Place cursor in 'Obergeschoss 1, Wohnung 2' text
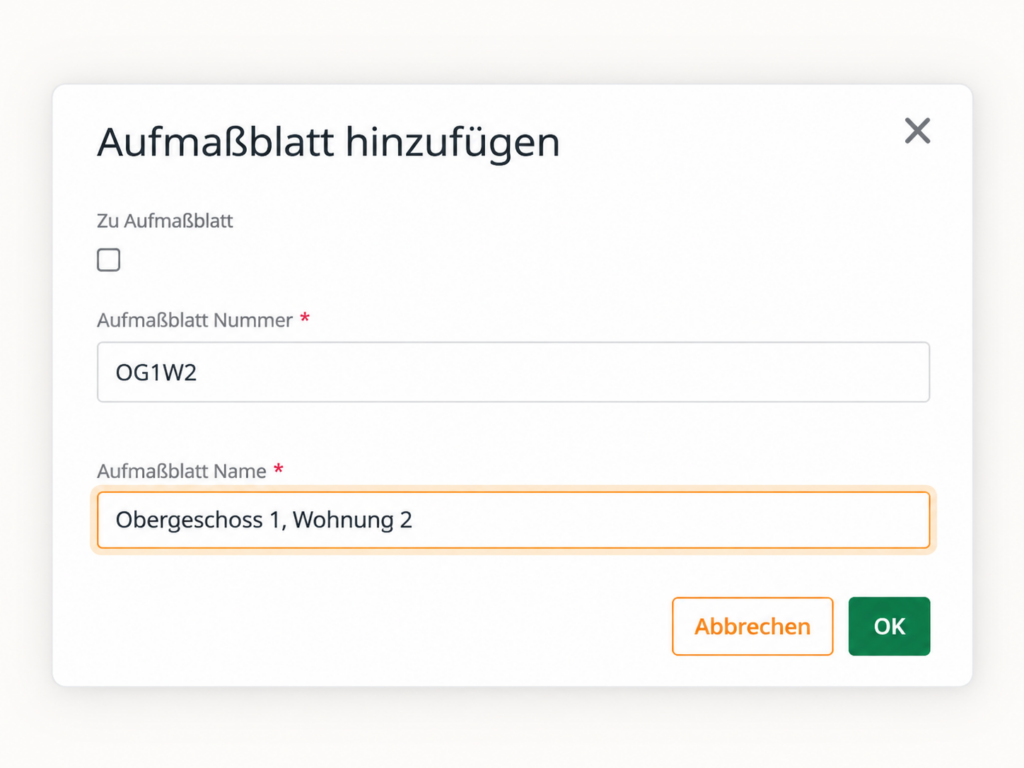 [x=264, y=520]
